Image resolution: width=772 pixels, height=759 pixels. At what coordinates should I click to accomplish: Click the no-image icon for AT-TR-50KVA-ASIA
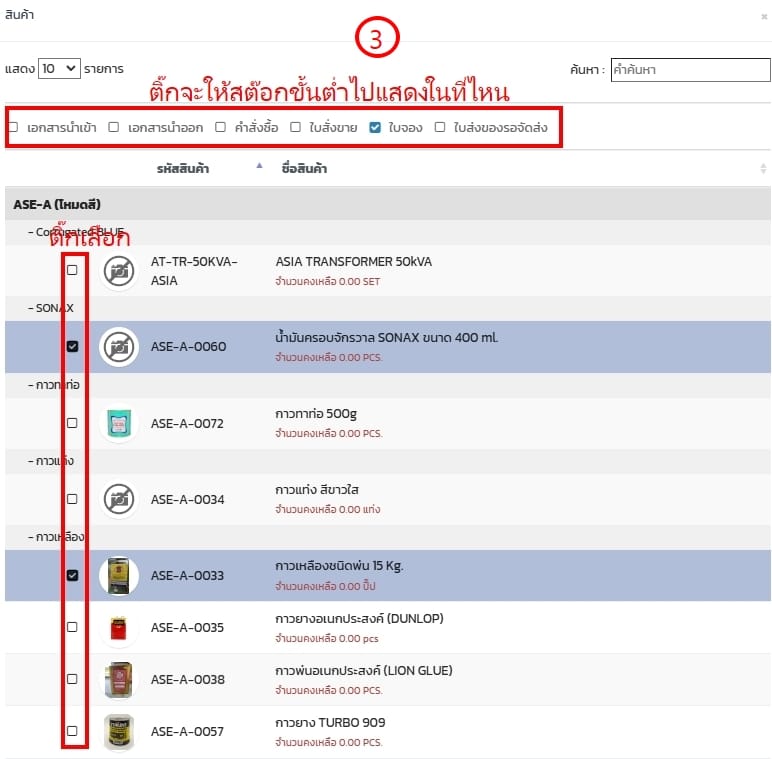[x=119, y=271]
